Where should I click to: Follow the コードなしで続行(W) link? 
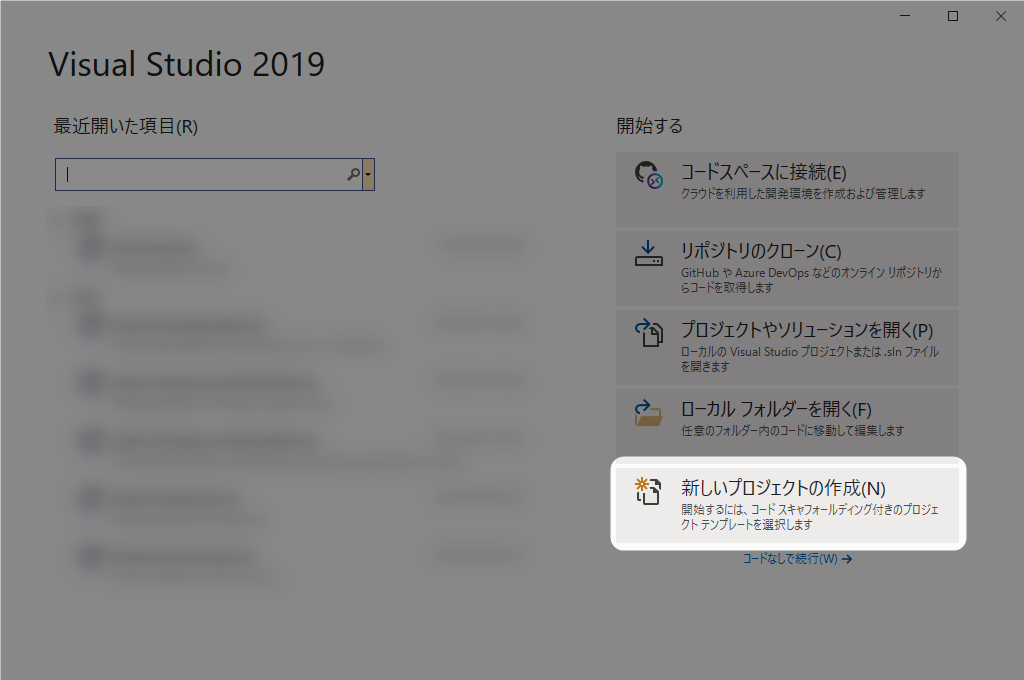pyautogui.click(x=797, y=559)
